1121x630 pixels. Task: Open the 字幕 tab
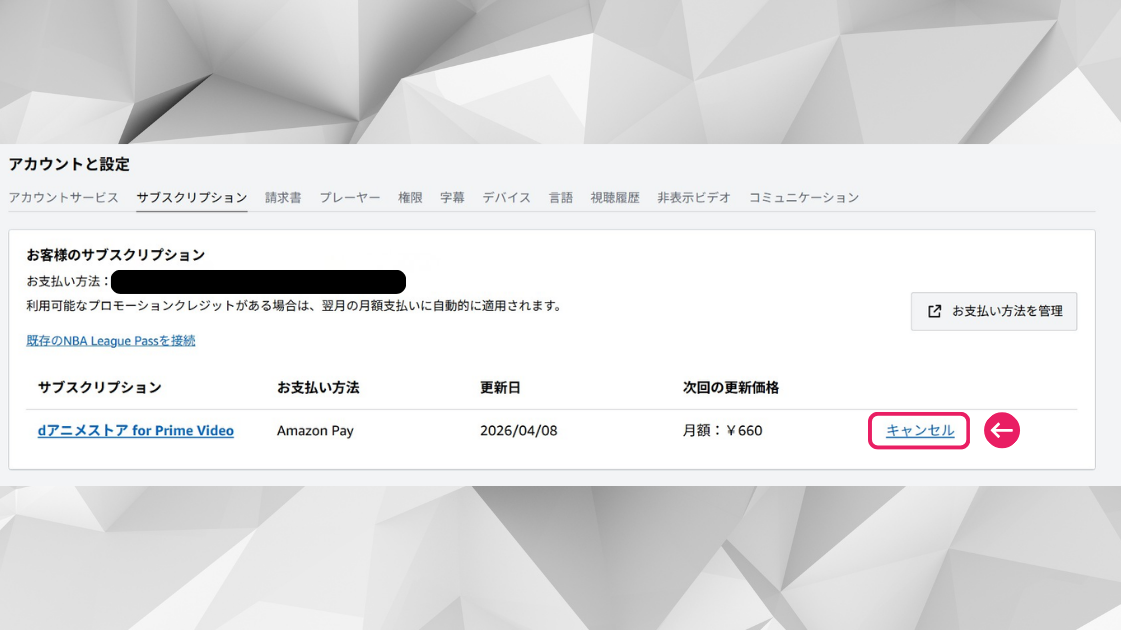(452, 198)
